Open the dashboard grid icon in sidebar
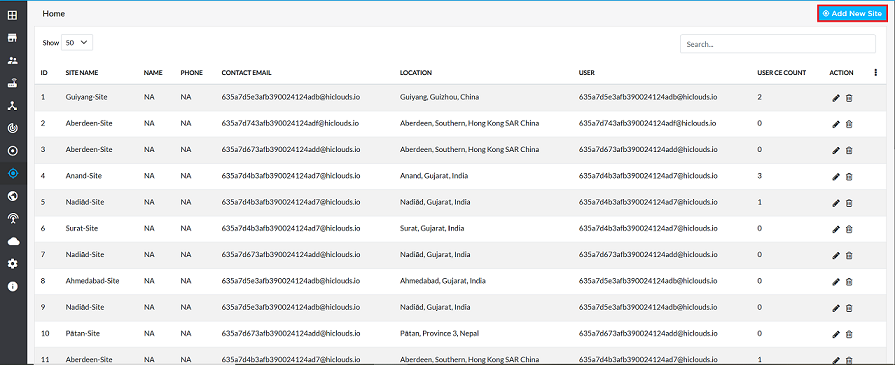This screenshot has height=365, width=895. 13,15
